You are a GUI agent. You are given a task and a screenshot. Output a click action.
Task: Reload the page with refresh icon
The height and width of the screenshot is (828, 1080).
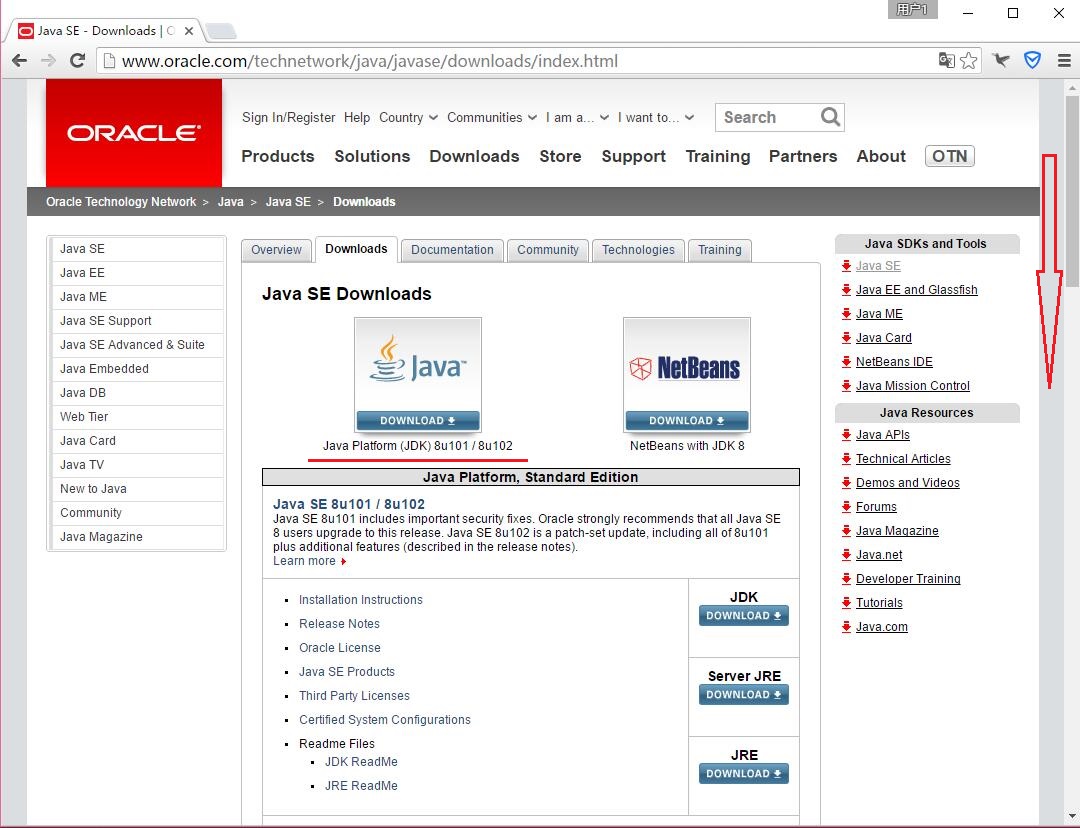(78, 61)
